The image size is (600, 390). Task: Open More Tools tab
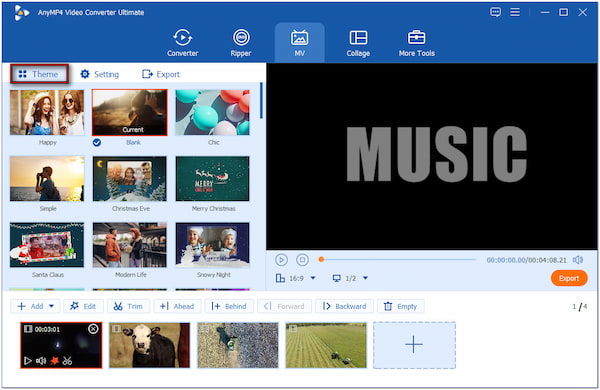tap(417, 43)
